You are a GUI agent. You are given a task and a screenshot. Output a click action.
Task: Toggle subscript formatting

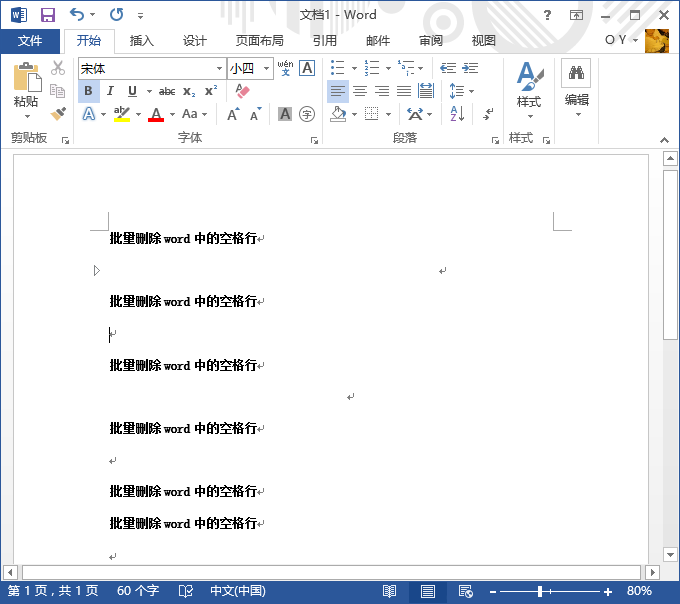coord(189,91)
